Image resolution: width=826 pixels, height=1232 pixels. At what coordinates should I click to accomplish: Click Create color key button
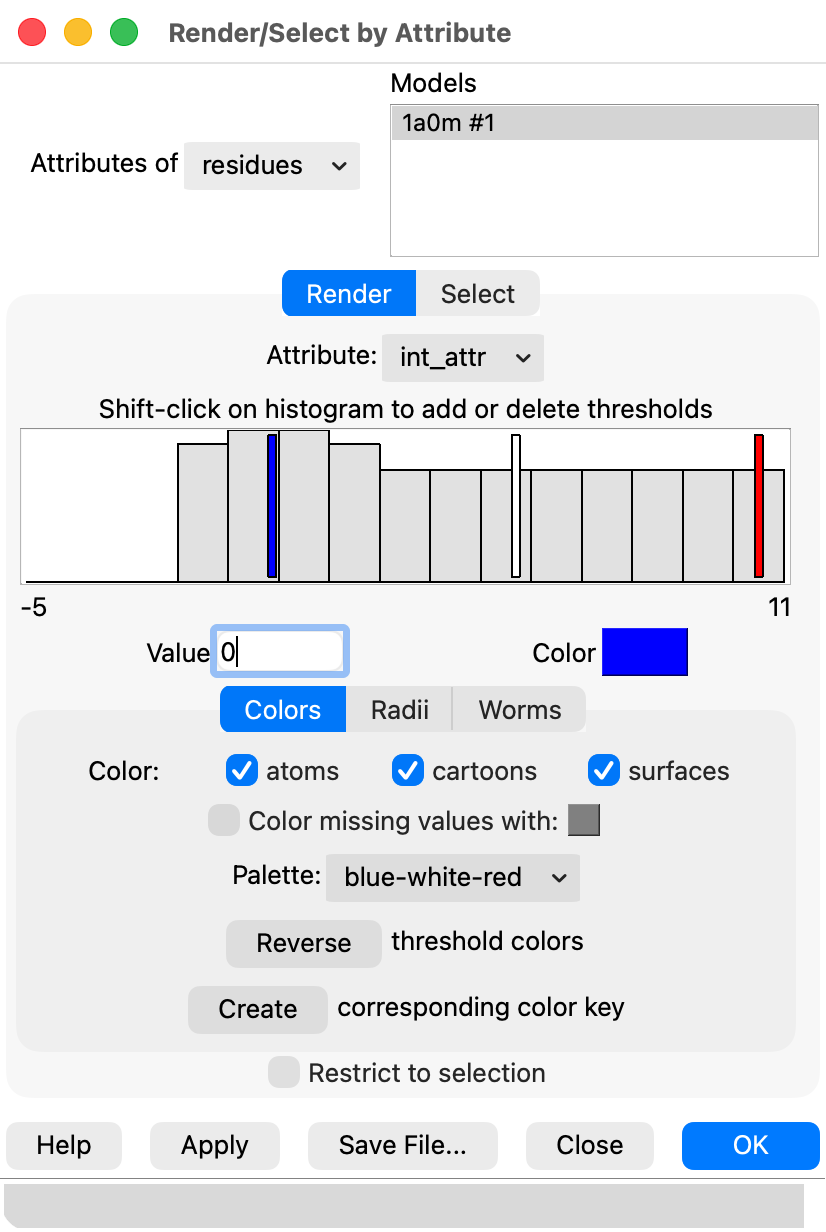258,1009
